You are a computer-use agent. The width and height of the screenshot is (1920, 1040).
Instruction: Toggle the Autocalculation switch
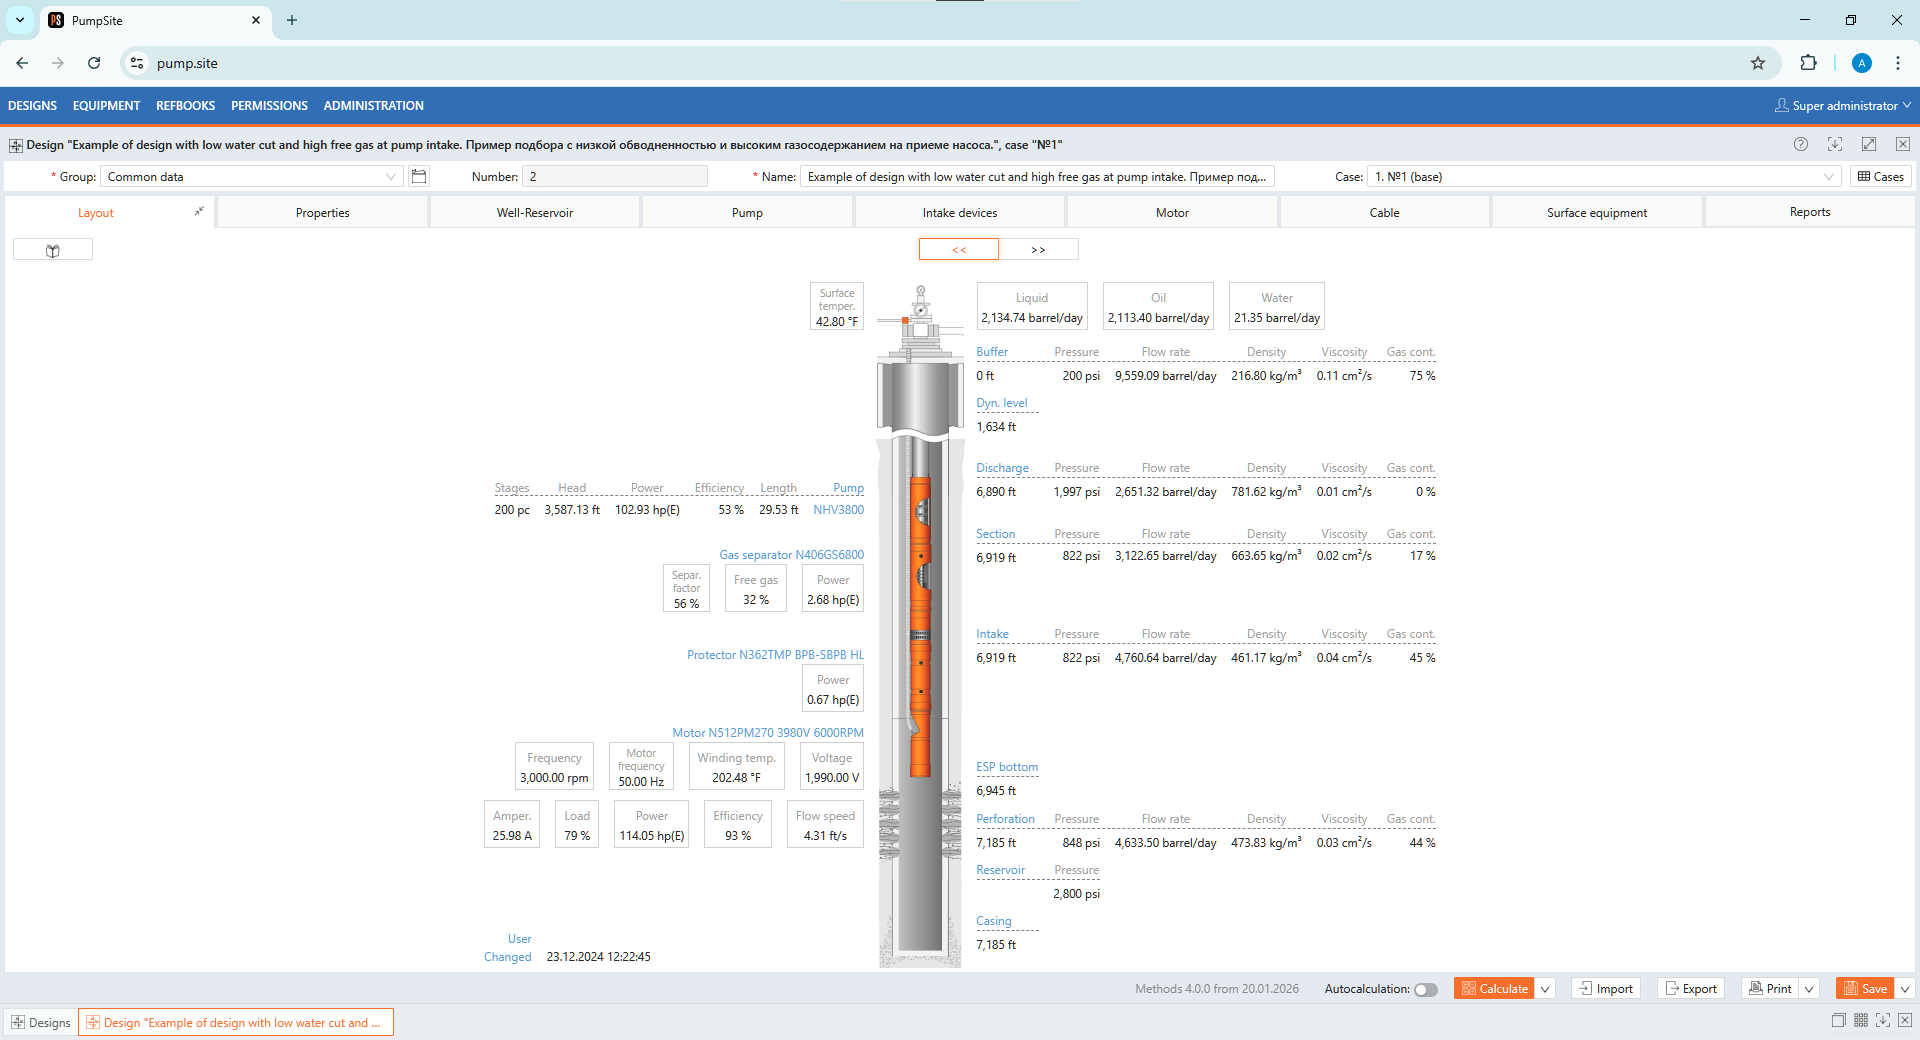coord(1426,989)
